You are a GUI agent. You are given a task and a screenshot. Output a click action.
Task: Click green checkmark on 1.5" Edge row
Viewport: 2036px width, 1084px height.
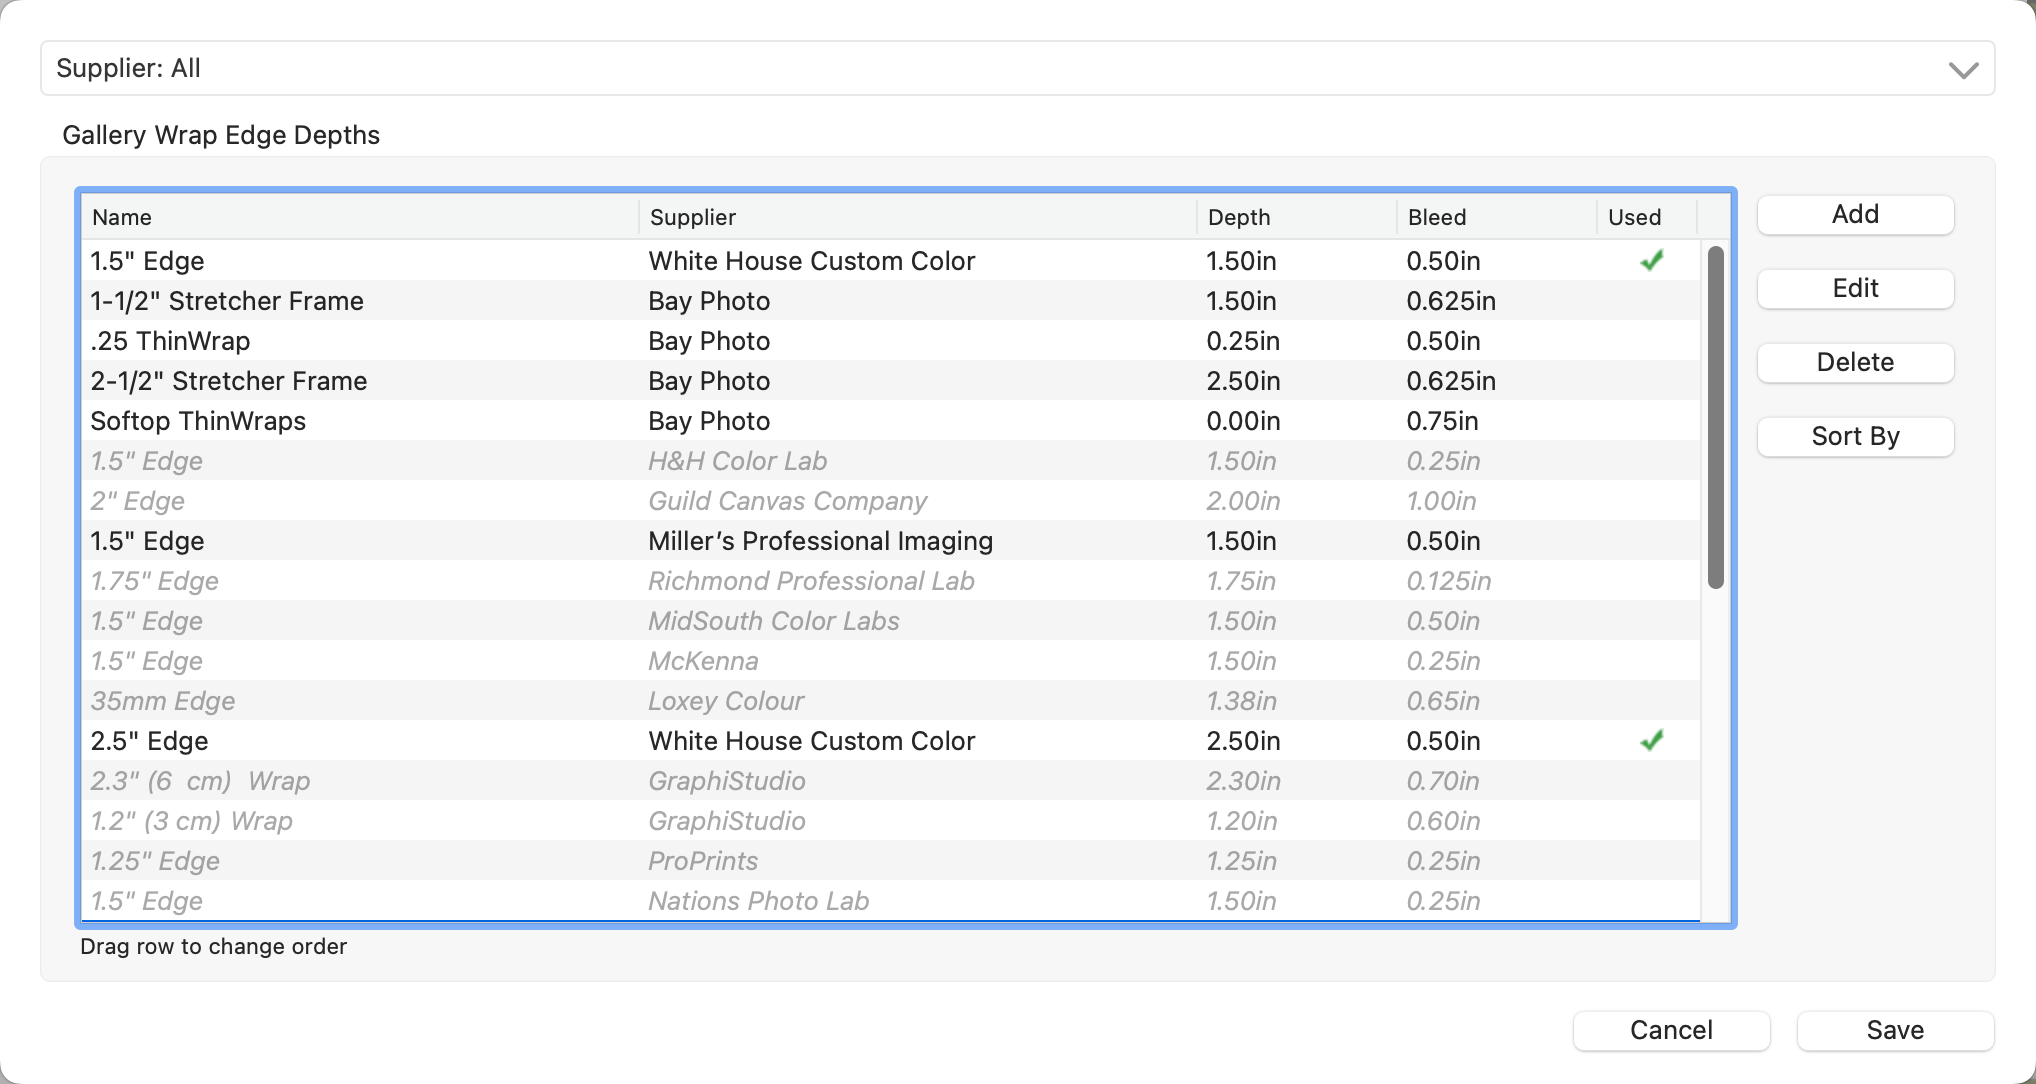click(1651, 261)
